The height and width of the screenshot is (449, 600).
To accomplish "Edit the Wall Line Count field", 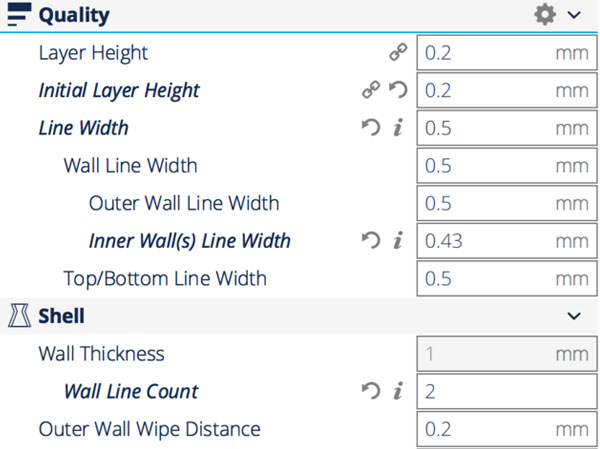I will (505, 391).
